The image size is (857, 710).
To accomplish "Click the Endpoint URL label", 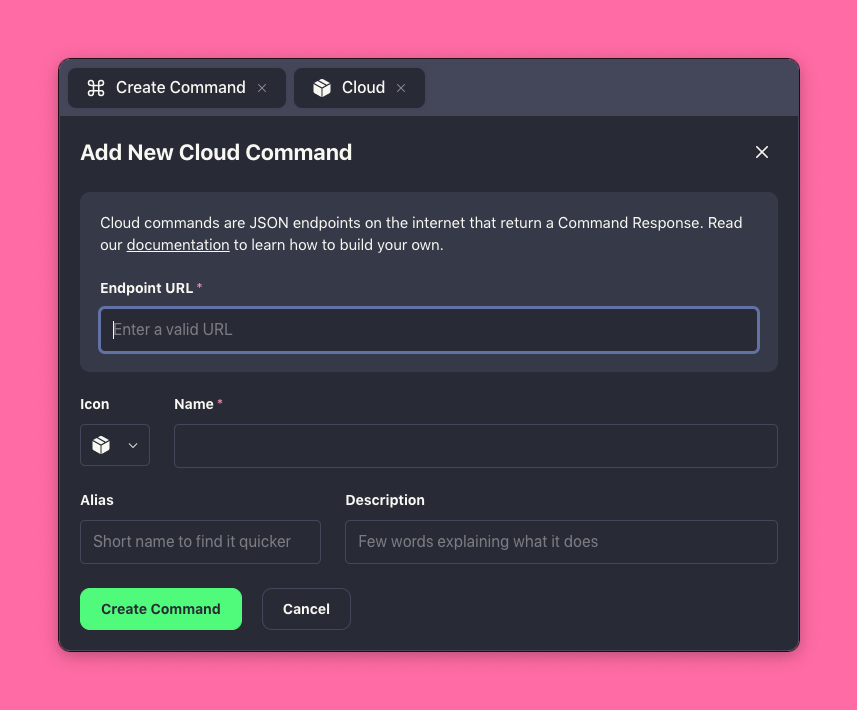I will click(146, 288).
